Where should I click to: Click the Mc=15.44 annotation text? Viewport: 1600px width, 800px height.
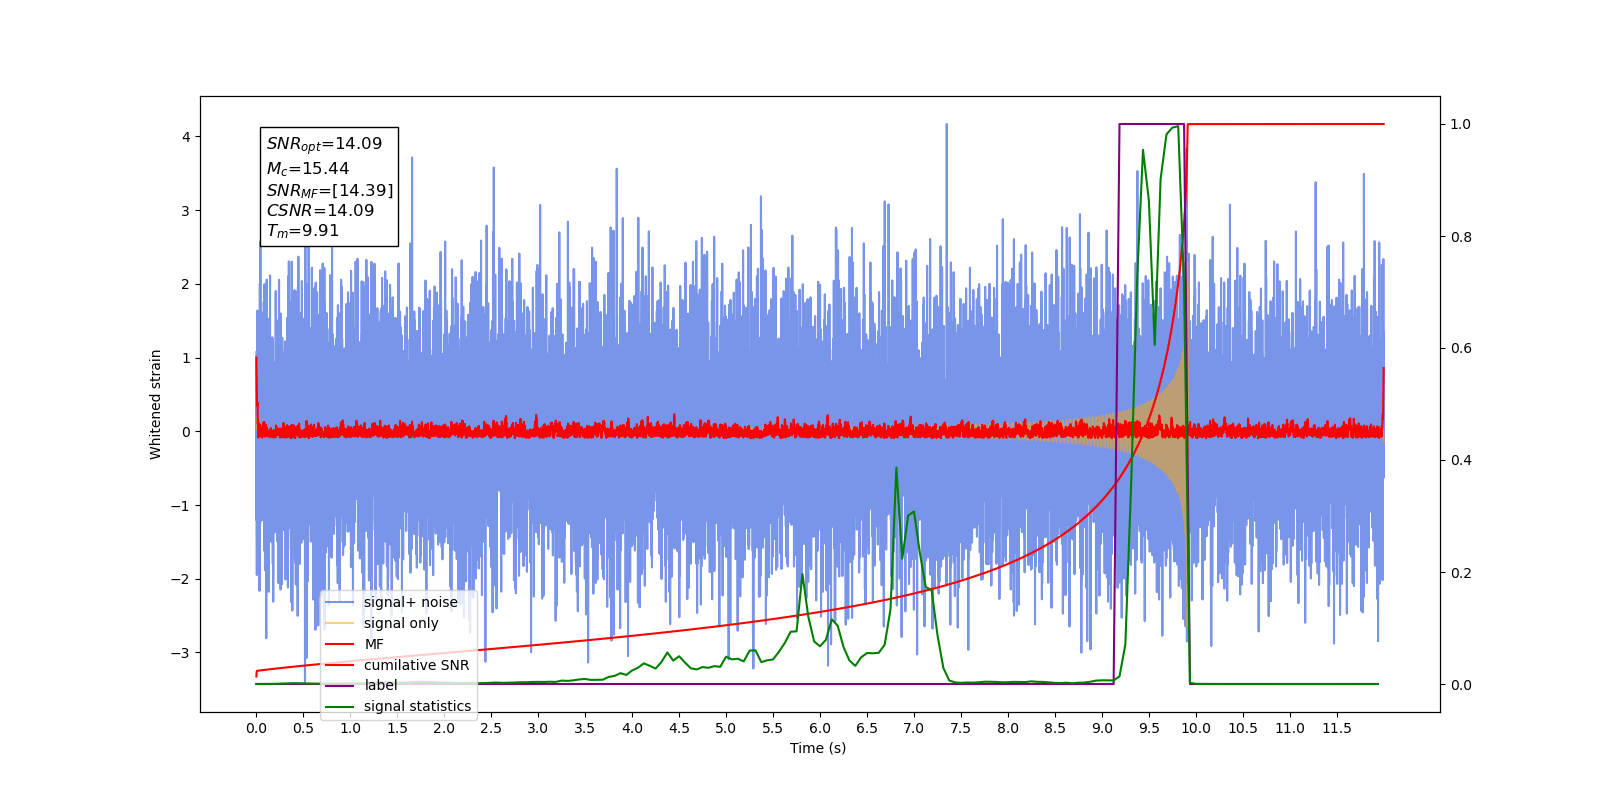tap(307, 169)
